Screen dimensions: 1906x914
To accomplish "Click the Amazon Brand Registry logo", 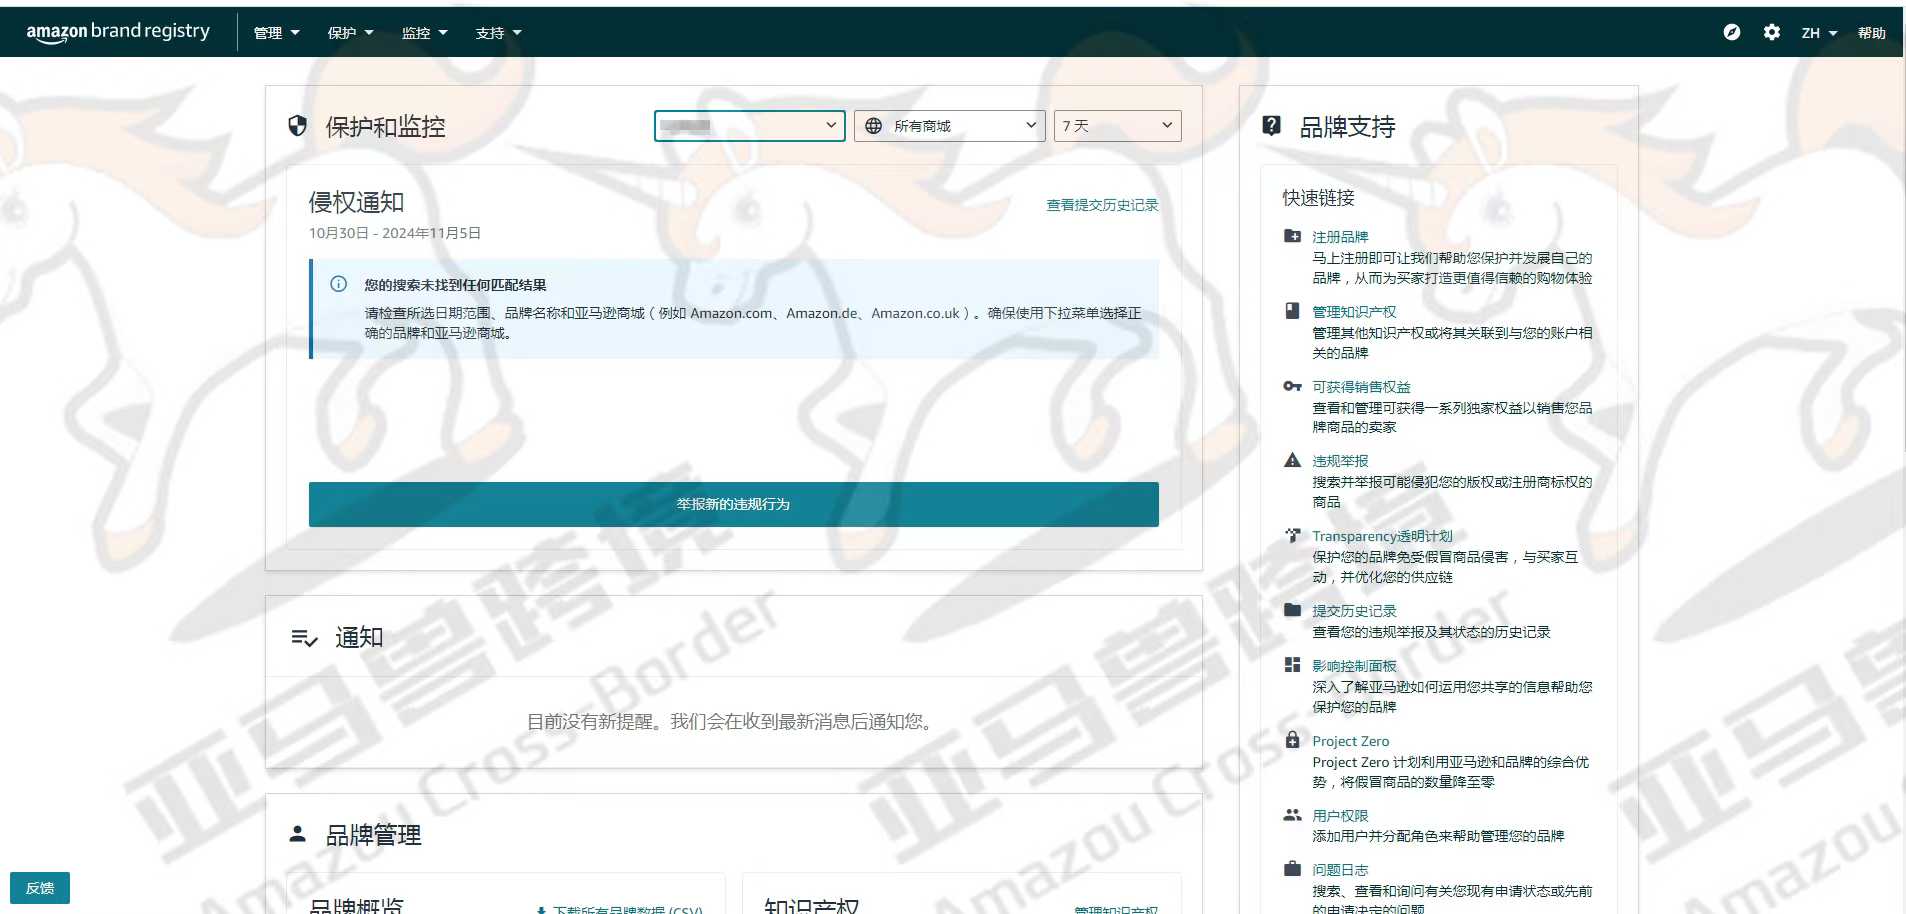I will [x=118, y=32].
